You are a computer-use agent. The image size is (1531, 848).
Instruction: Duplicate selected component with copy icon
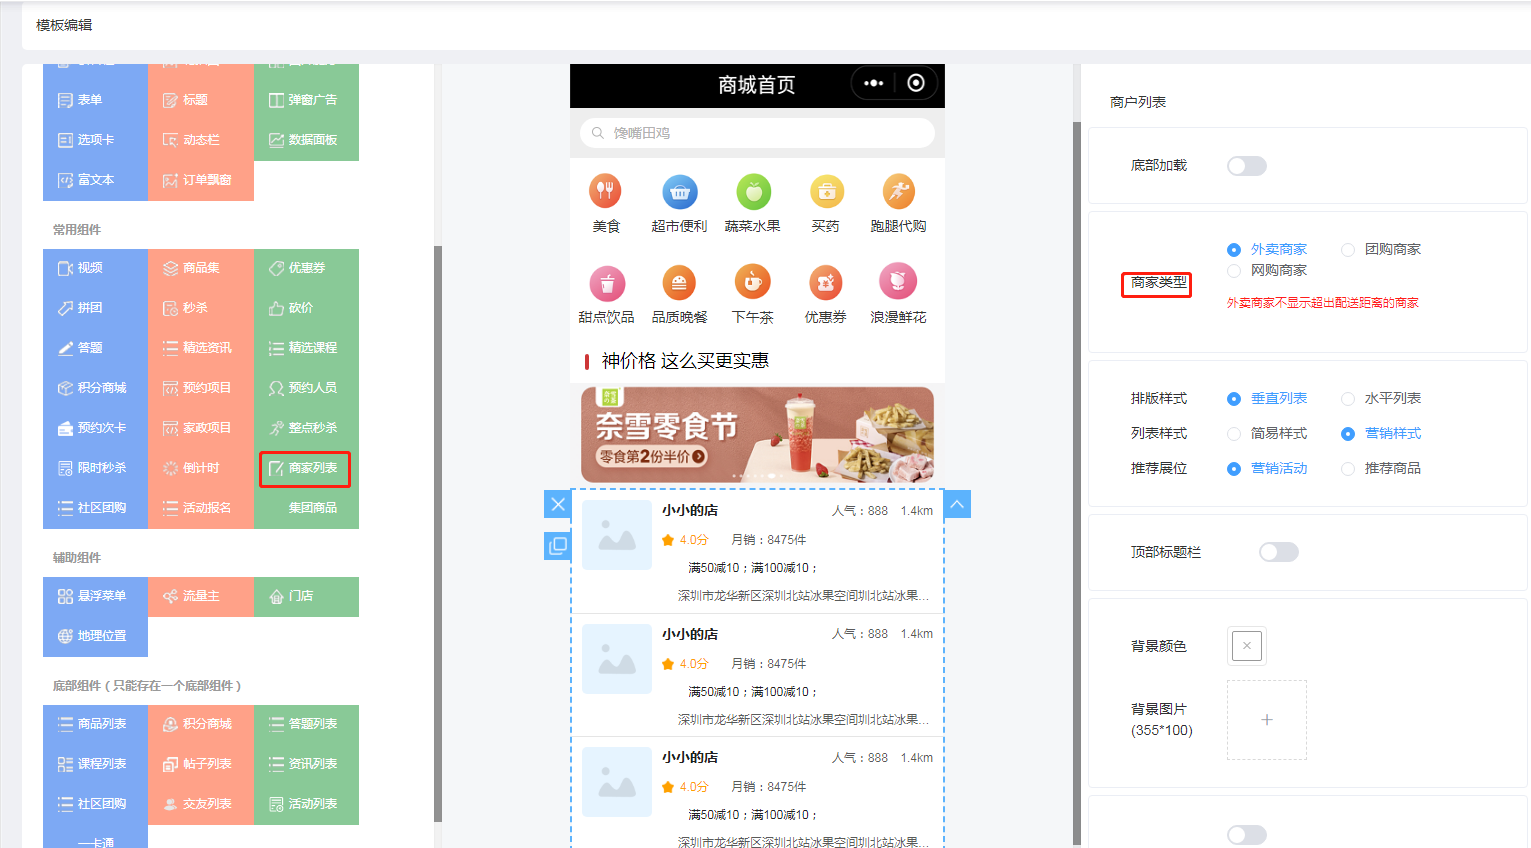click(558, 546)
